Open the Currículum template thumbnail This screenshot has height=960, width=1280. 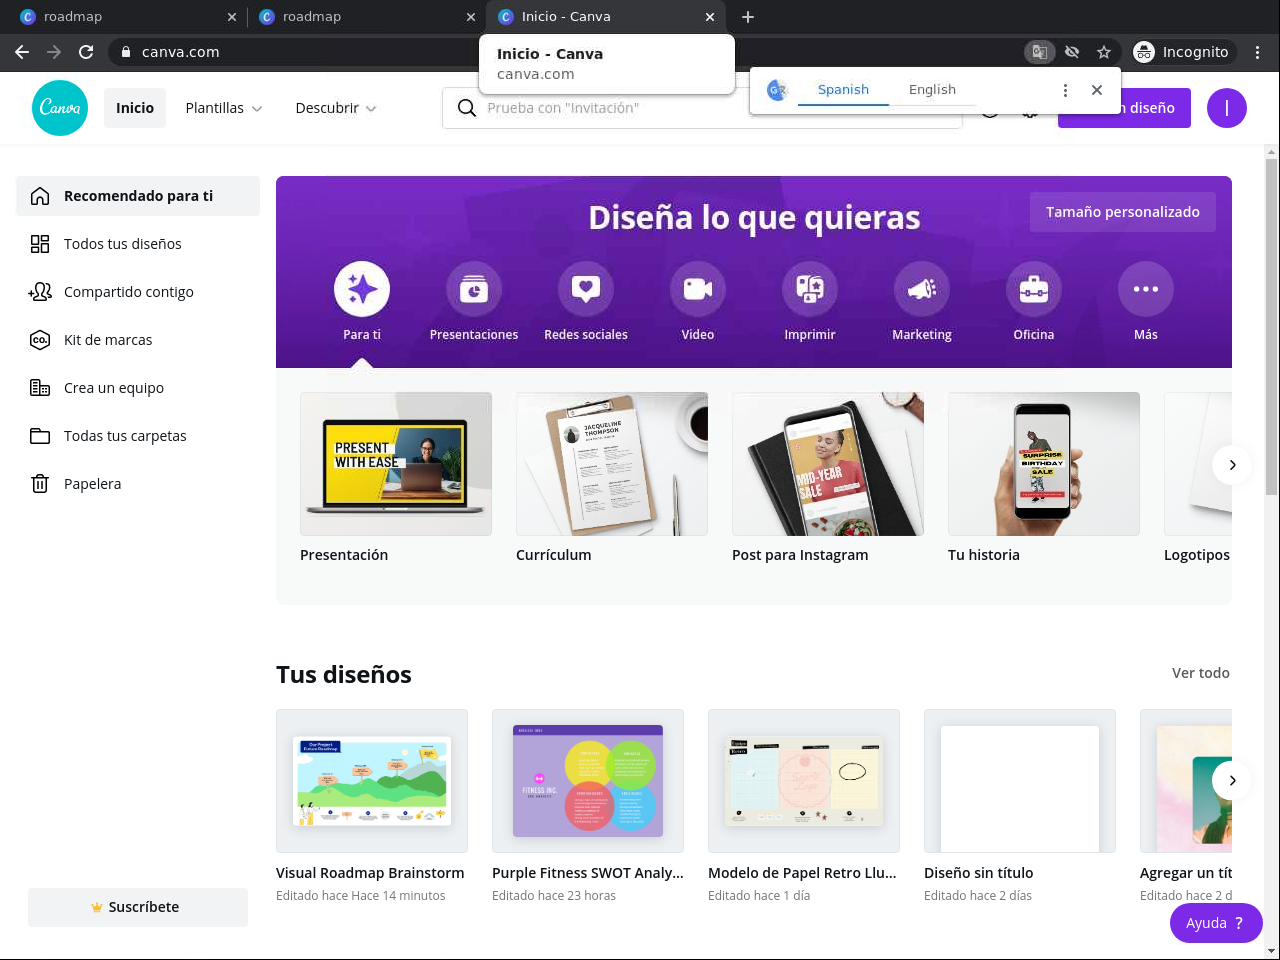click(612, 464)
